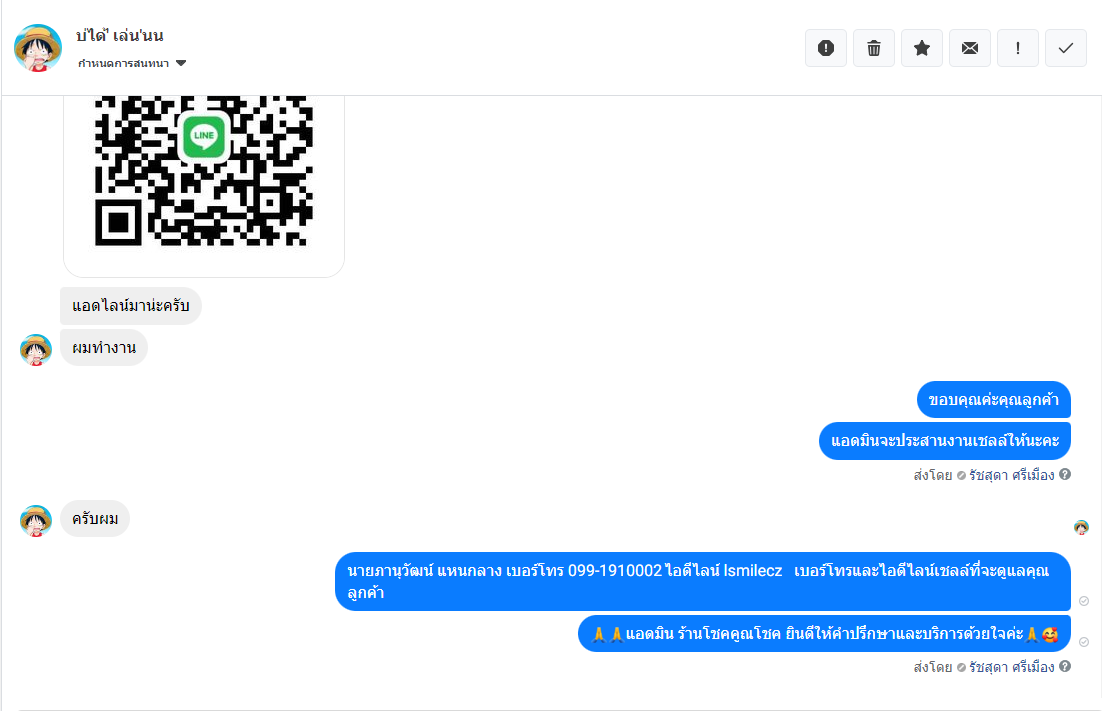The width and height of the screenshot is (1102, 711).
Task: Open the customer's profile picture in header
Action: 38,48
